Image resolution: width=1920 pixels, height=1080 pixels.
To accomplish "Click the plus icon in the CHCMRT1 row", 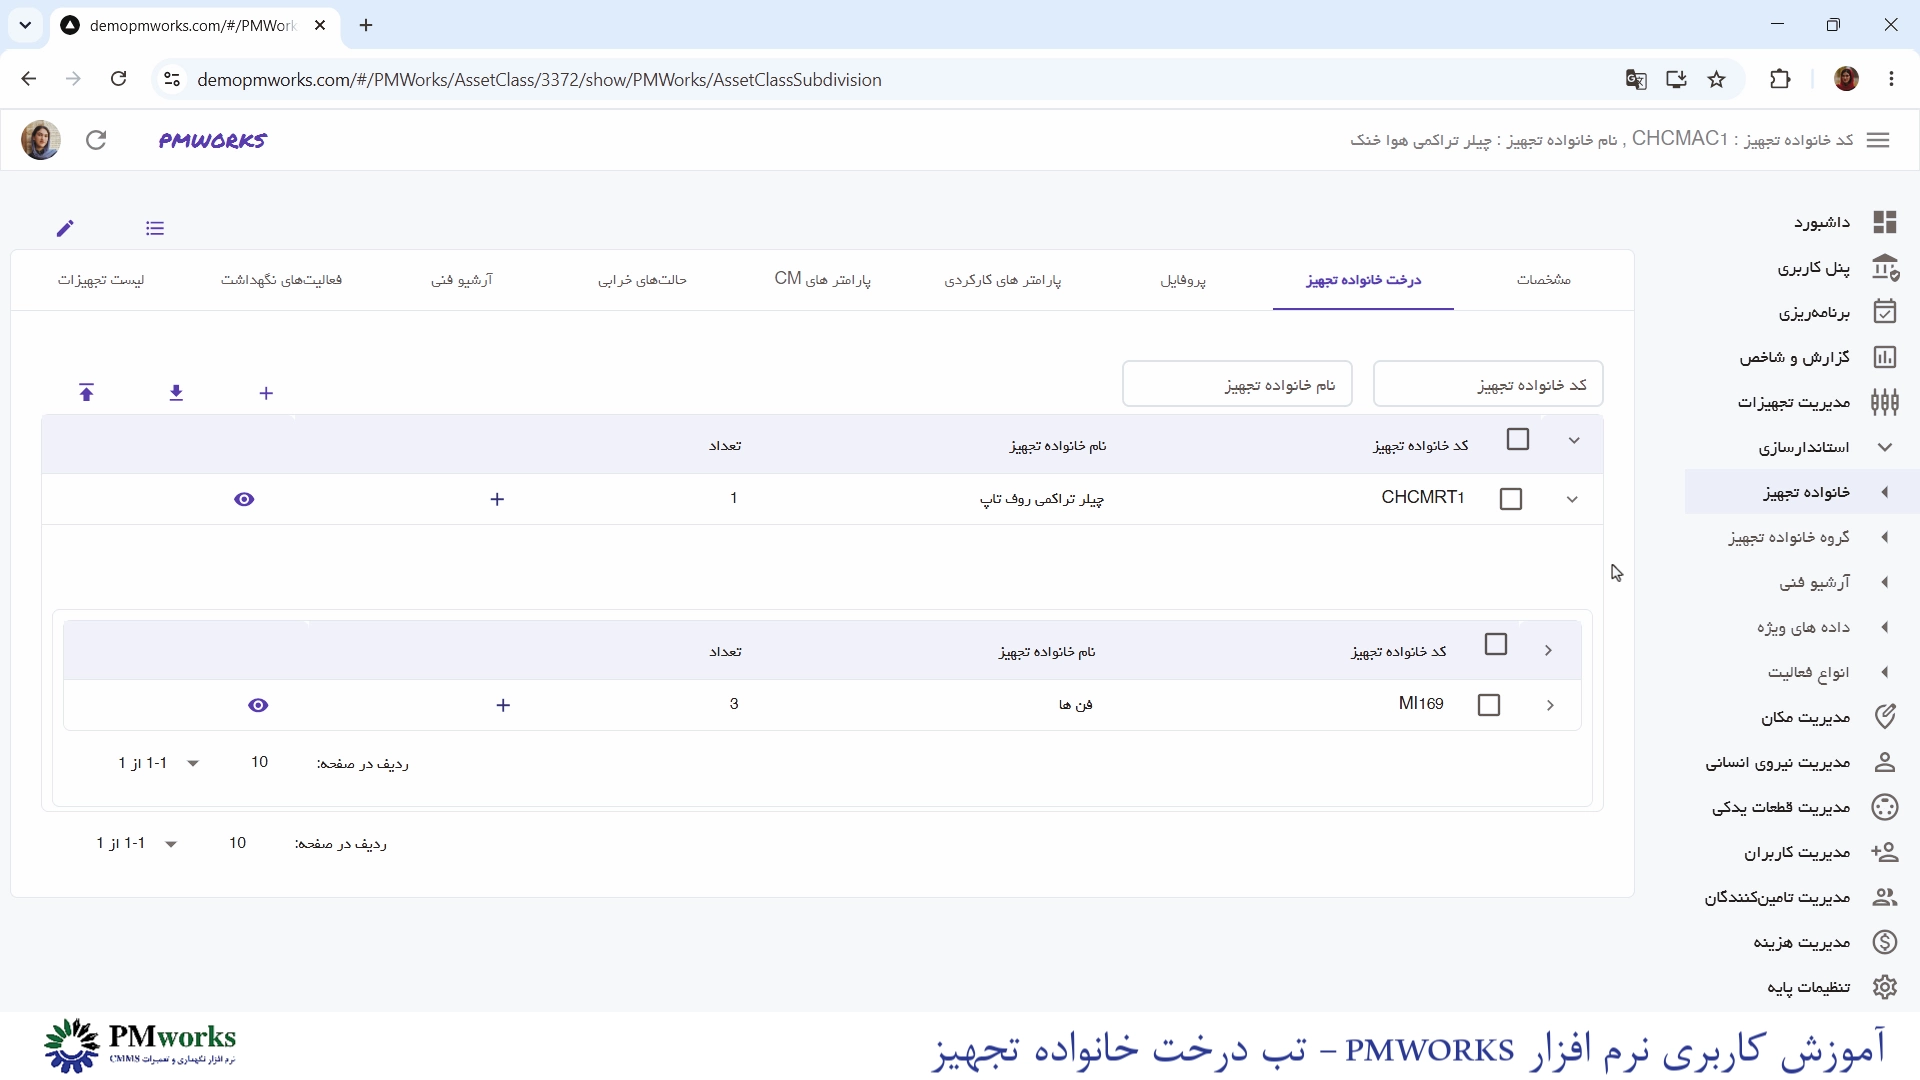I will point(497,499).
